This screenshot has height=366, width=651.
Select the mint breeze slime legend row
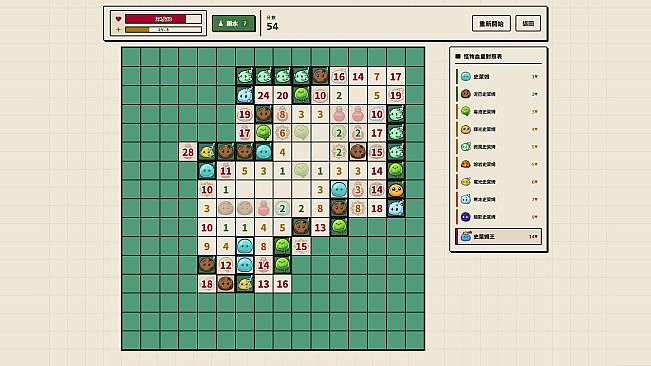[499, 146]
